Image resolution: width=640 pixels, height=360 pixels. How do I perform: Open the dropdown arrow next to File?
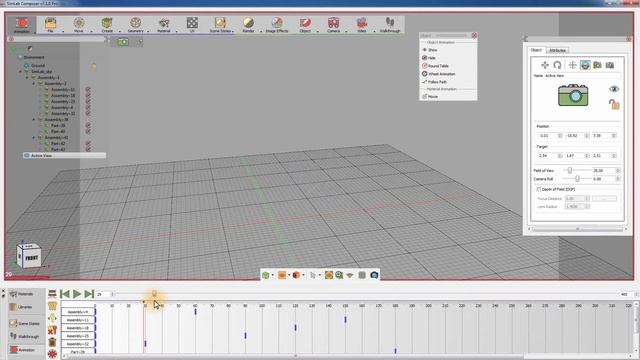[x=63, y=31]
